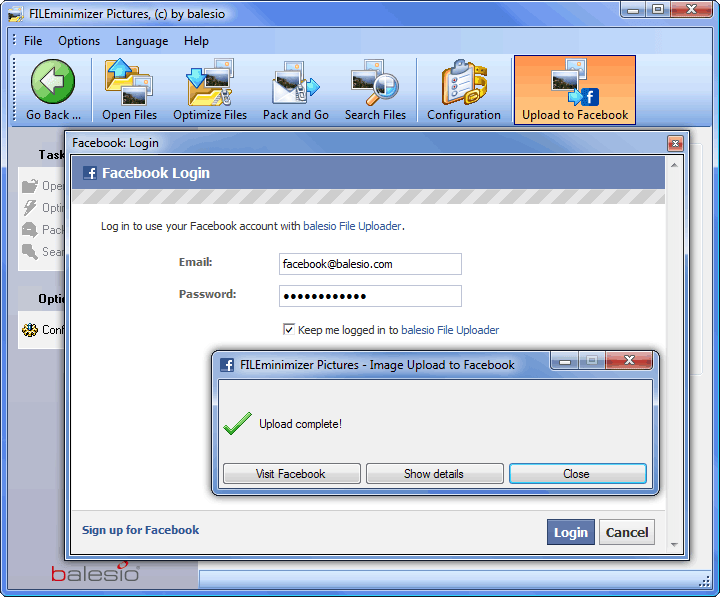720x597 pixels.
Task: Click the Facebook logo in Login header
Action: (x=90, y=173)
